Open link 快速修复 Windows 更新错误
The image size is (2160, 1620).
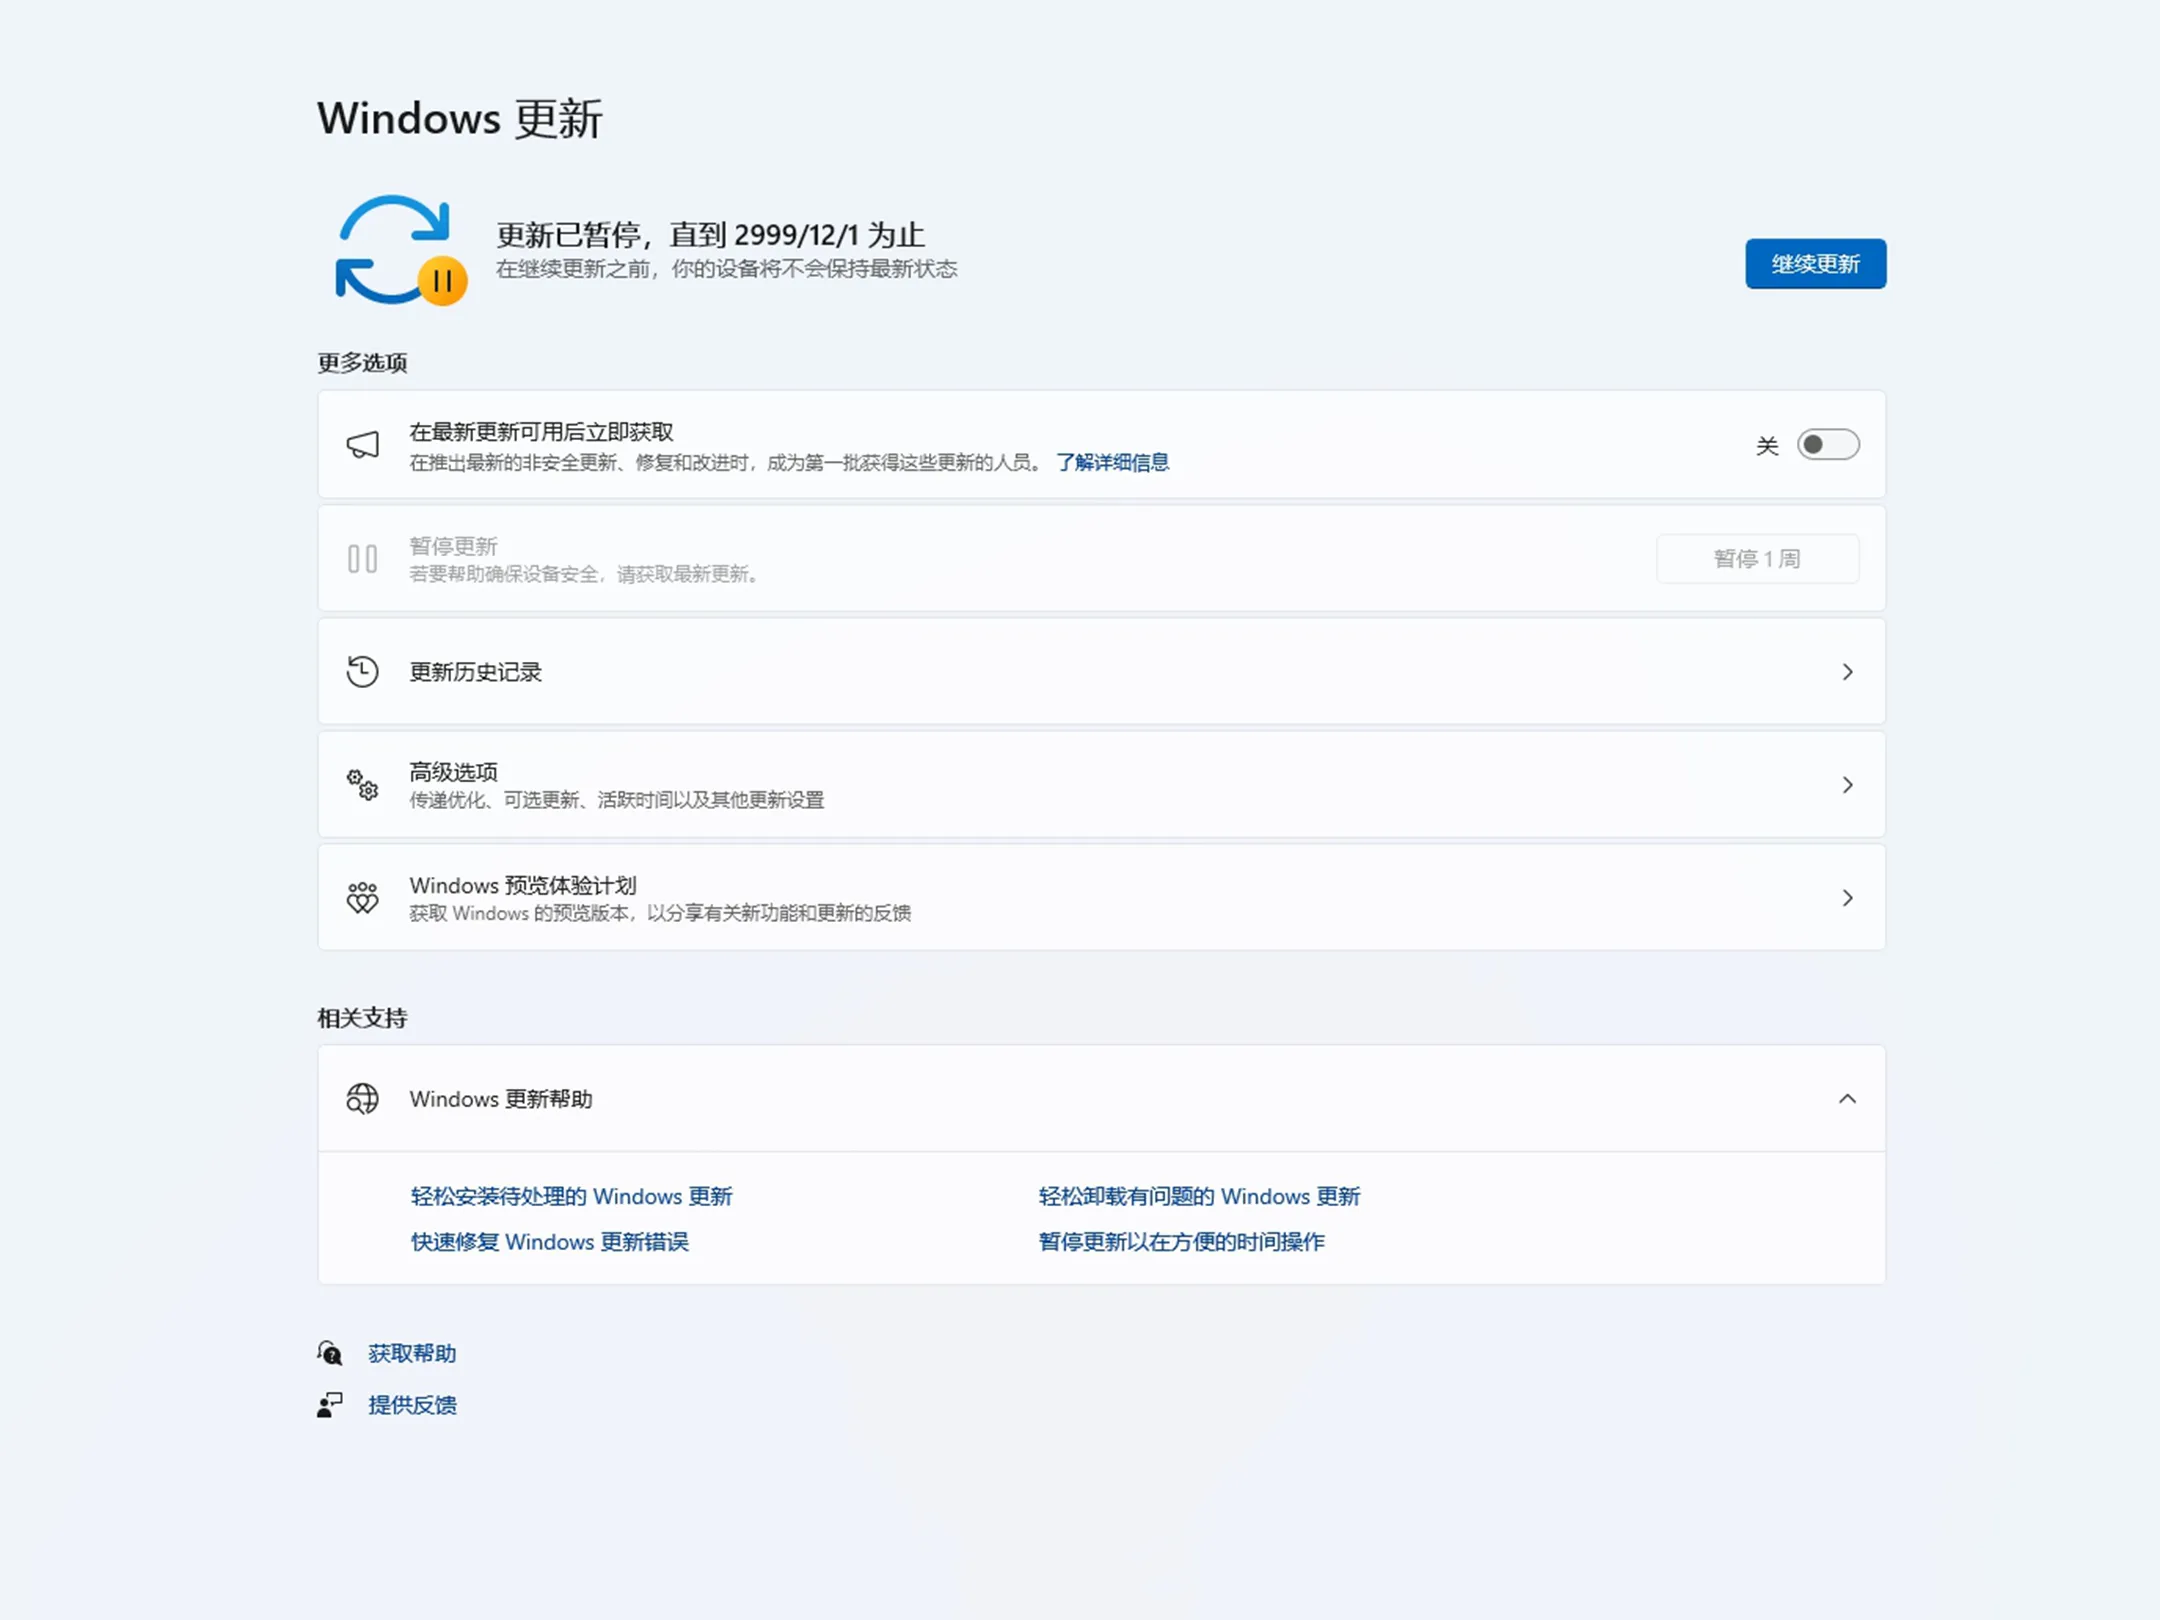549,1241
